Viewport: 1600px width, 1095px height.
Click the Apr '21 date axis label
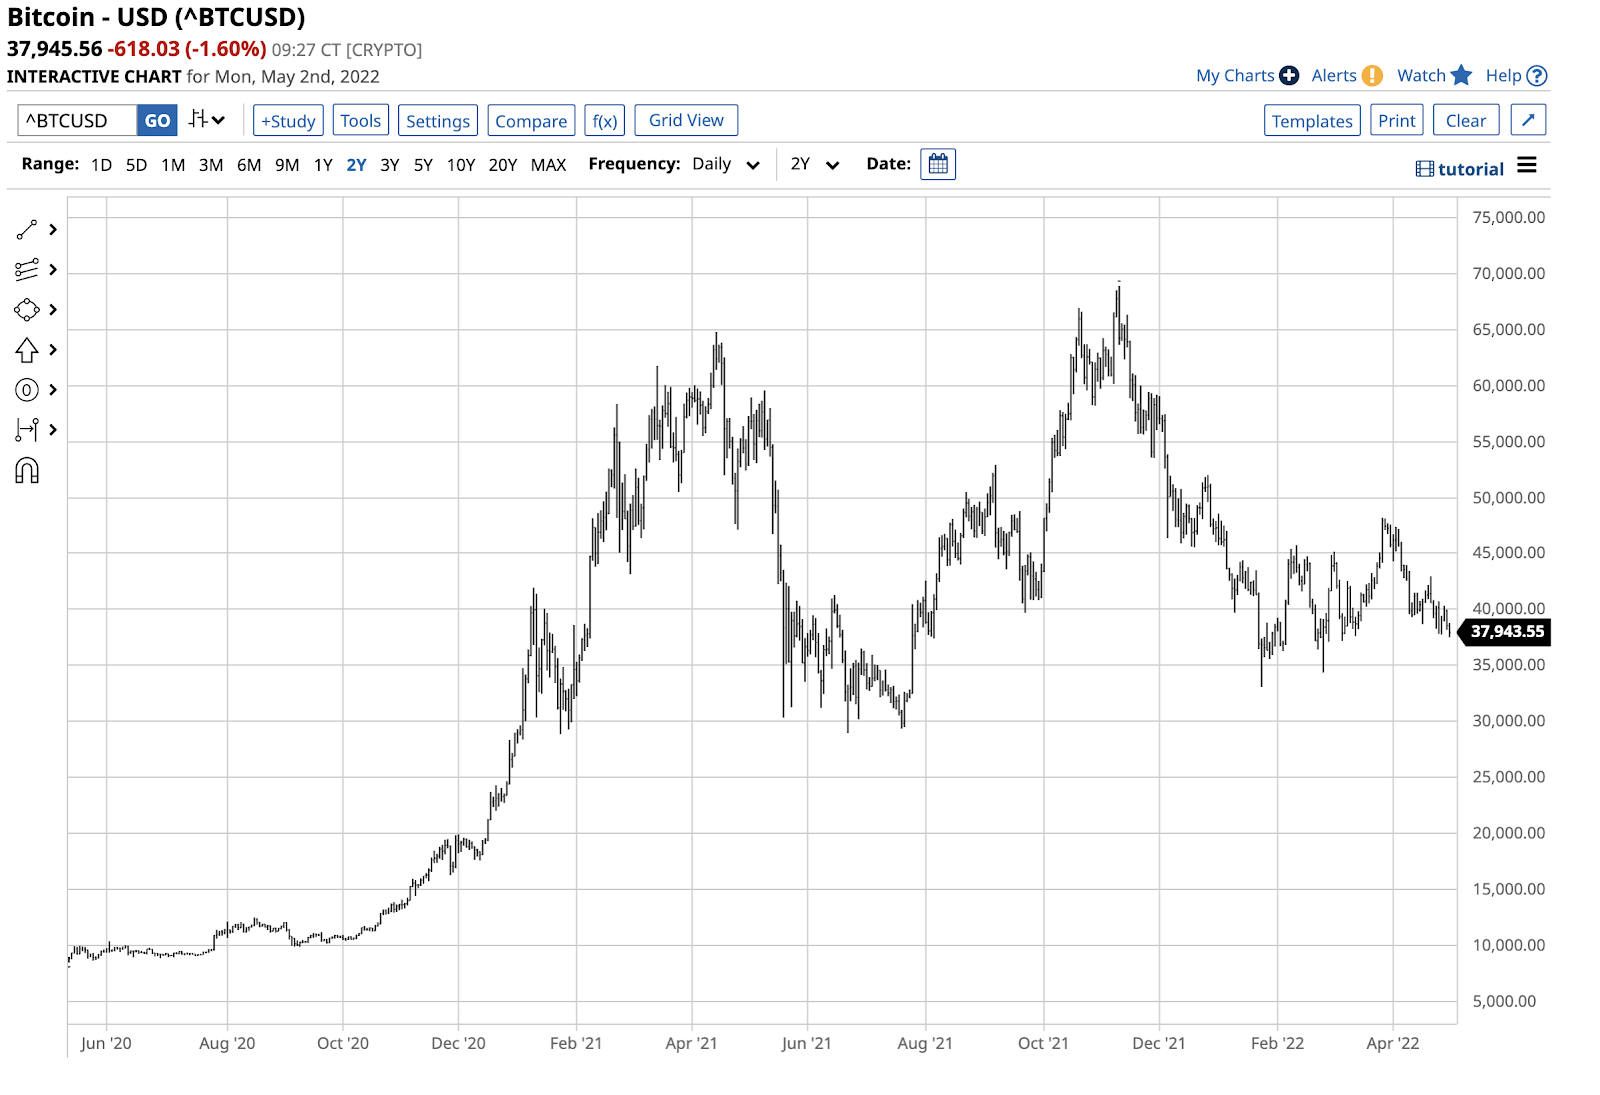pyautogui.click(x=691, y=1043)
